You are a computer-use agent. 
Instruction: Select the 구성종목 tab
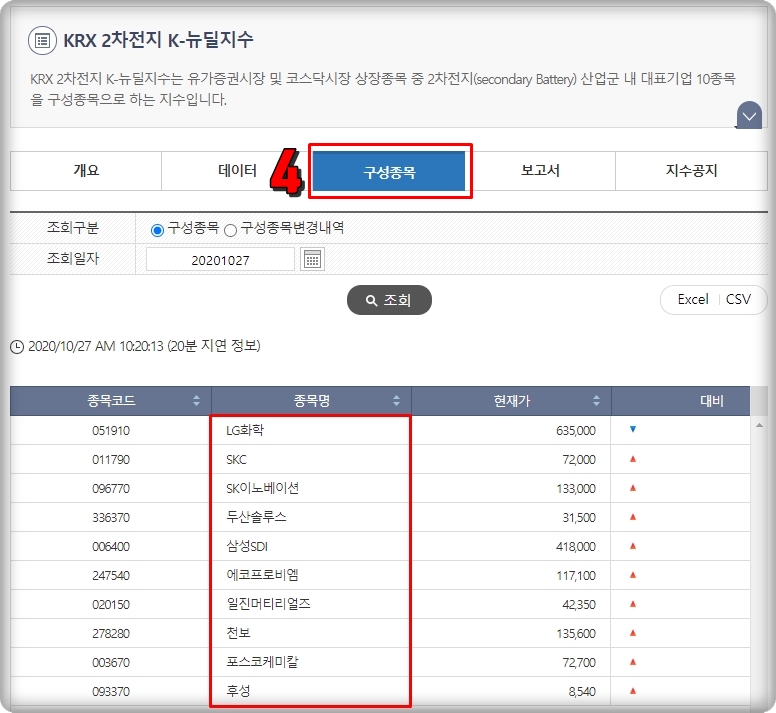pos(389,171)
